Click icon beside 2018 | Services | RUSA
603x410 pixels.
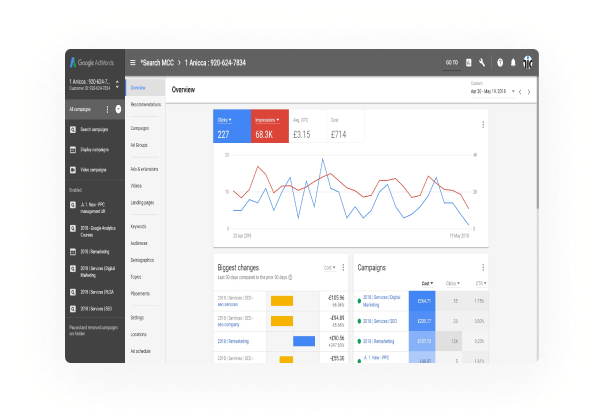(73, 292)
